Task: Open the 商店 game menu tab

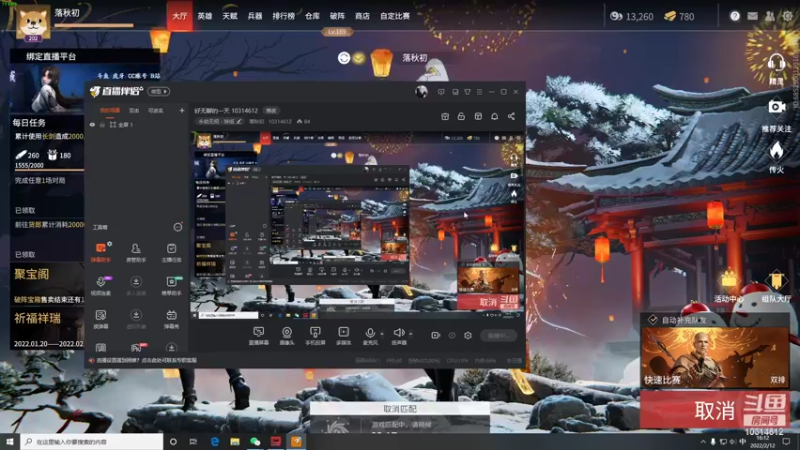Action: 362,16
